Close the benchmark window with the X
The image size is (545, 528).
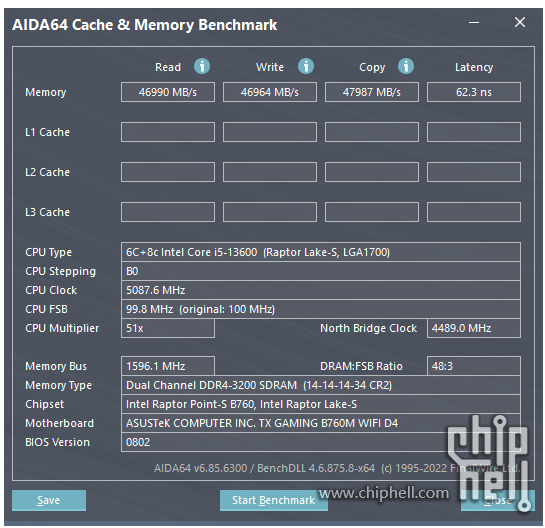520,22
